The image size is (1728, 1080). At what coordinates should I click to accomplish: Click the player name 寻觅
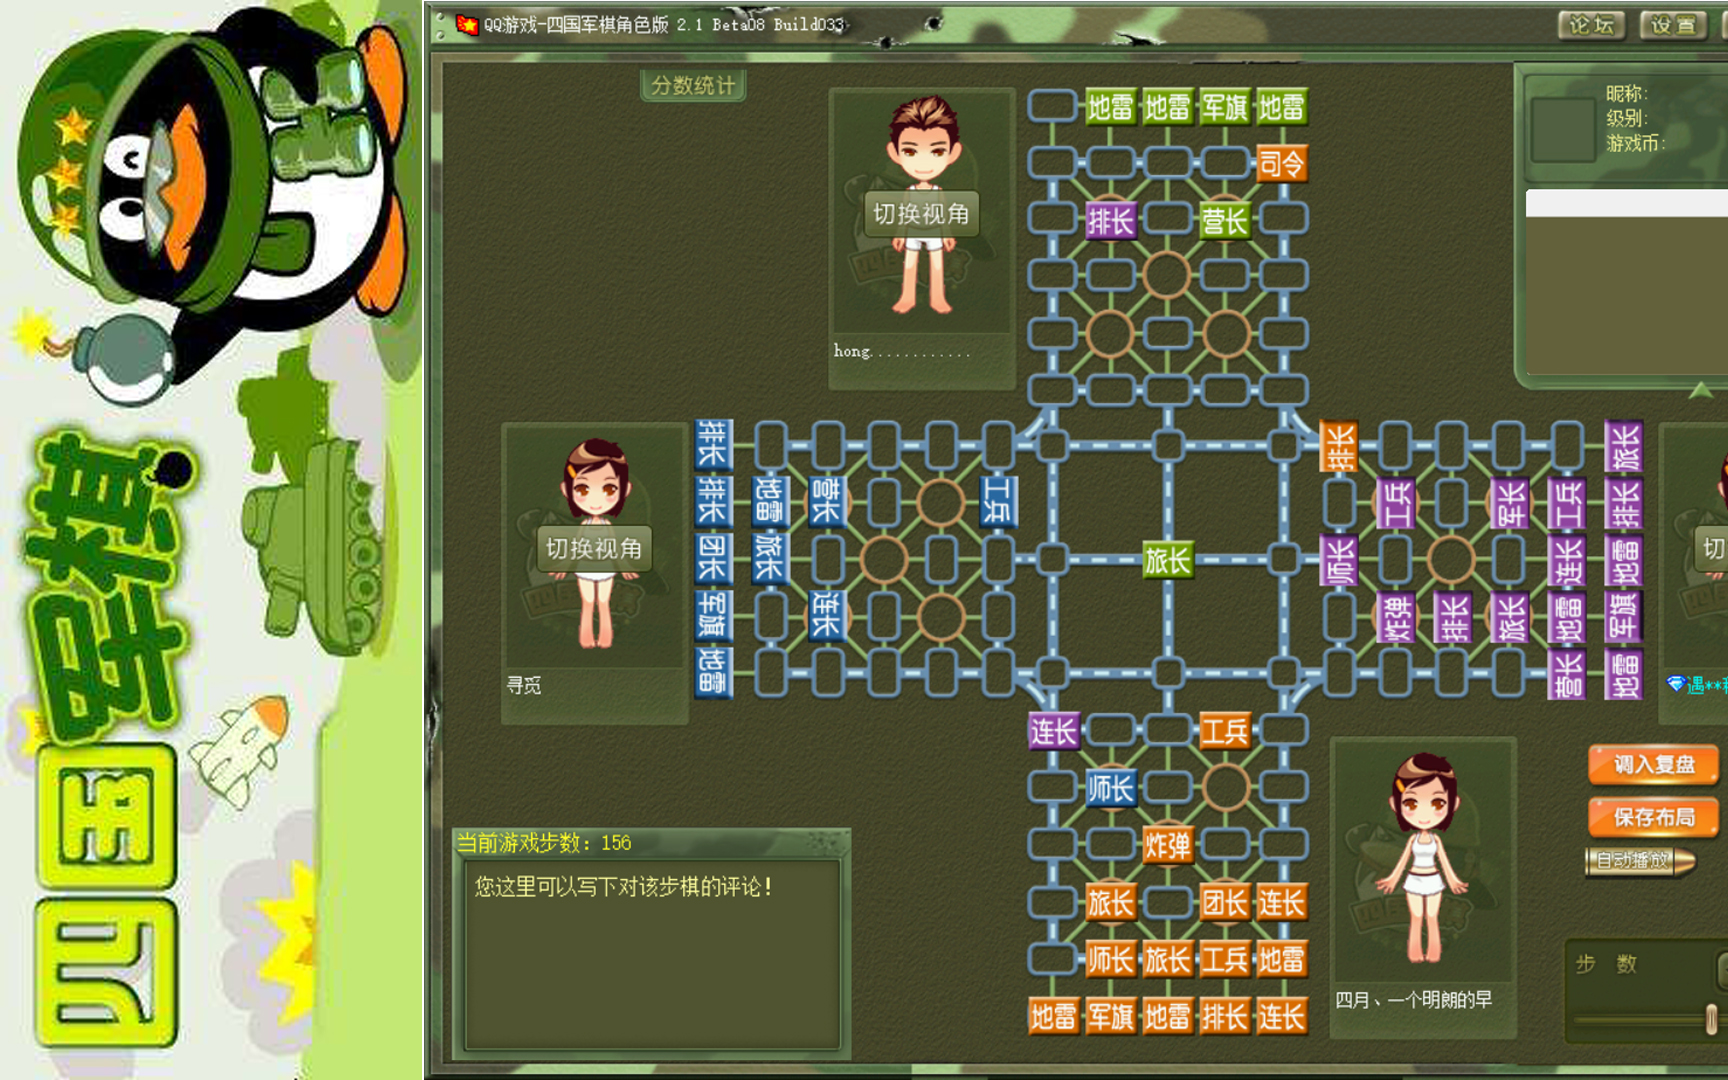tap(524, 685)
